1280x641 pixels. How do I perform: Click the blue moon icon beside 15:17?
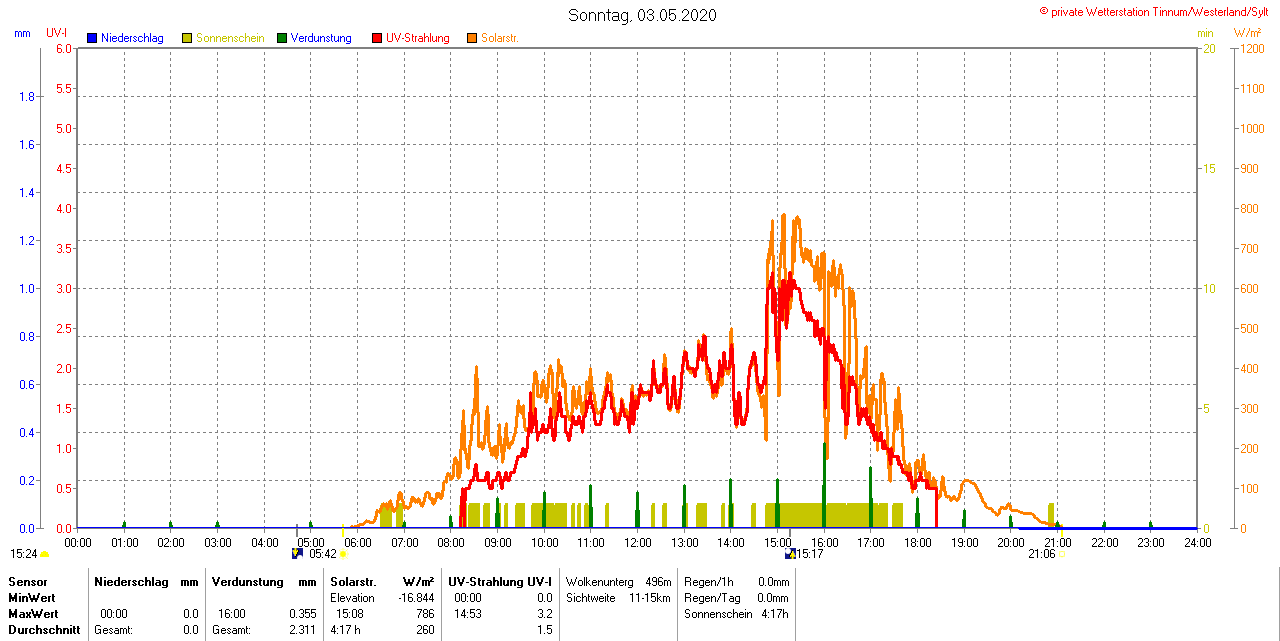coord(790,553)
